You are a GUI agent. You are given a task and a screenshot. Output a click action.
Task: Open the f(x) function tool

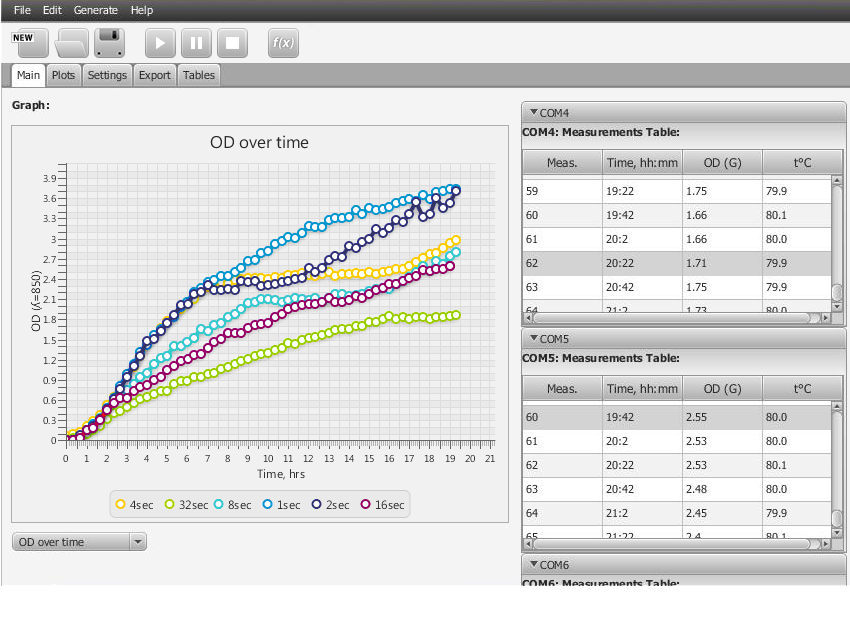(283, 43)
